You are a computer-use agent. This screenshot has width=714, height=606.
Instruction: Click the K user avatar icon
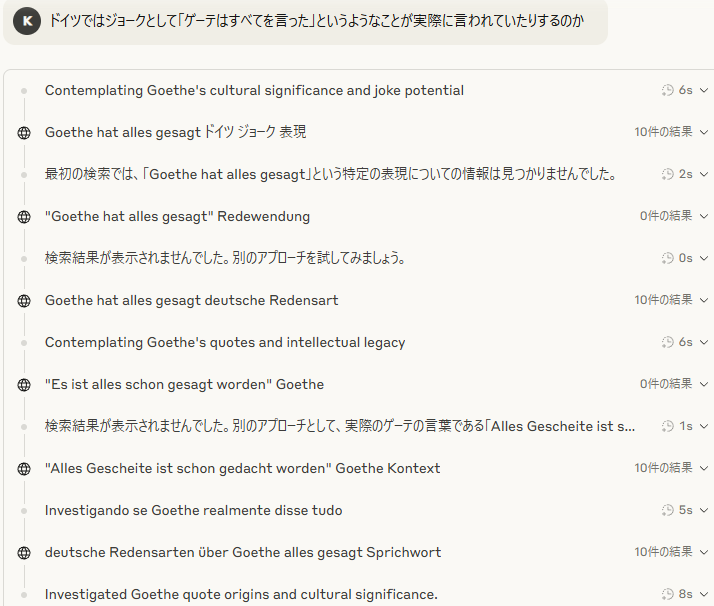[x=27, y=21]
